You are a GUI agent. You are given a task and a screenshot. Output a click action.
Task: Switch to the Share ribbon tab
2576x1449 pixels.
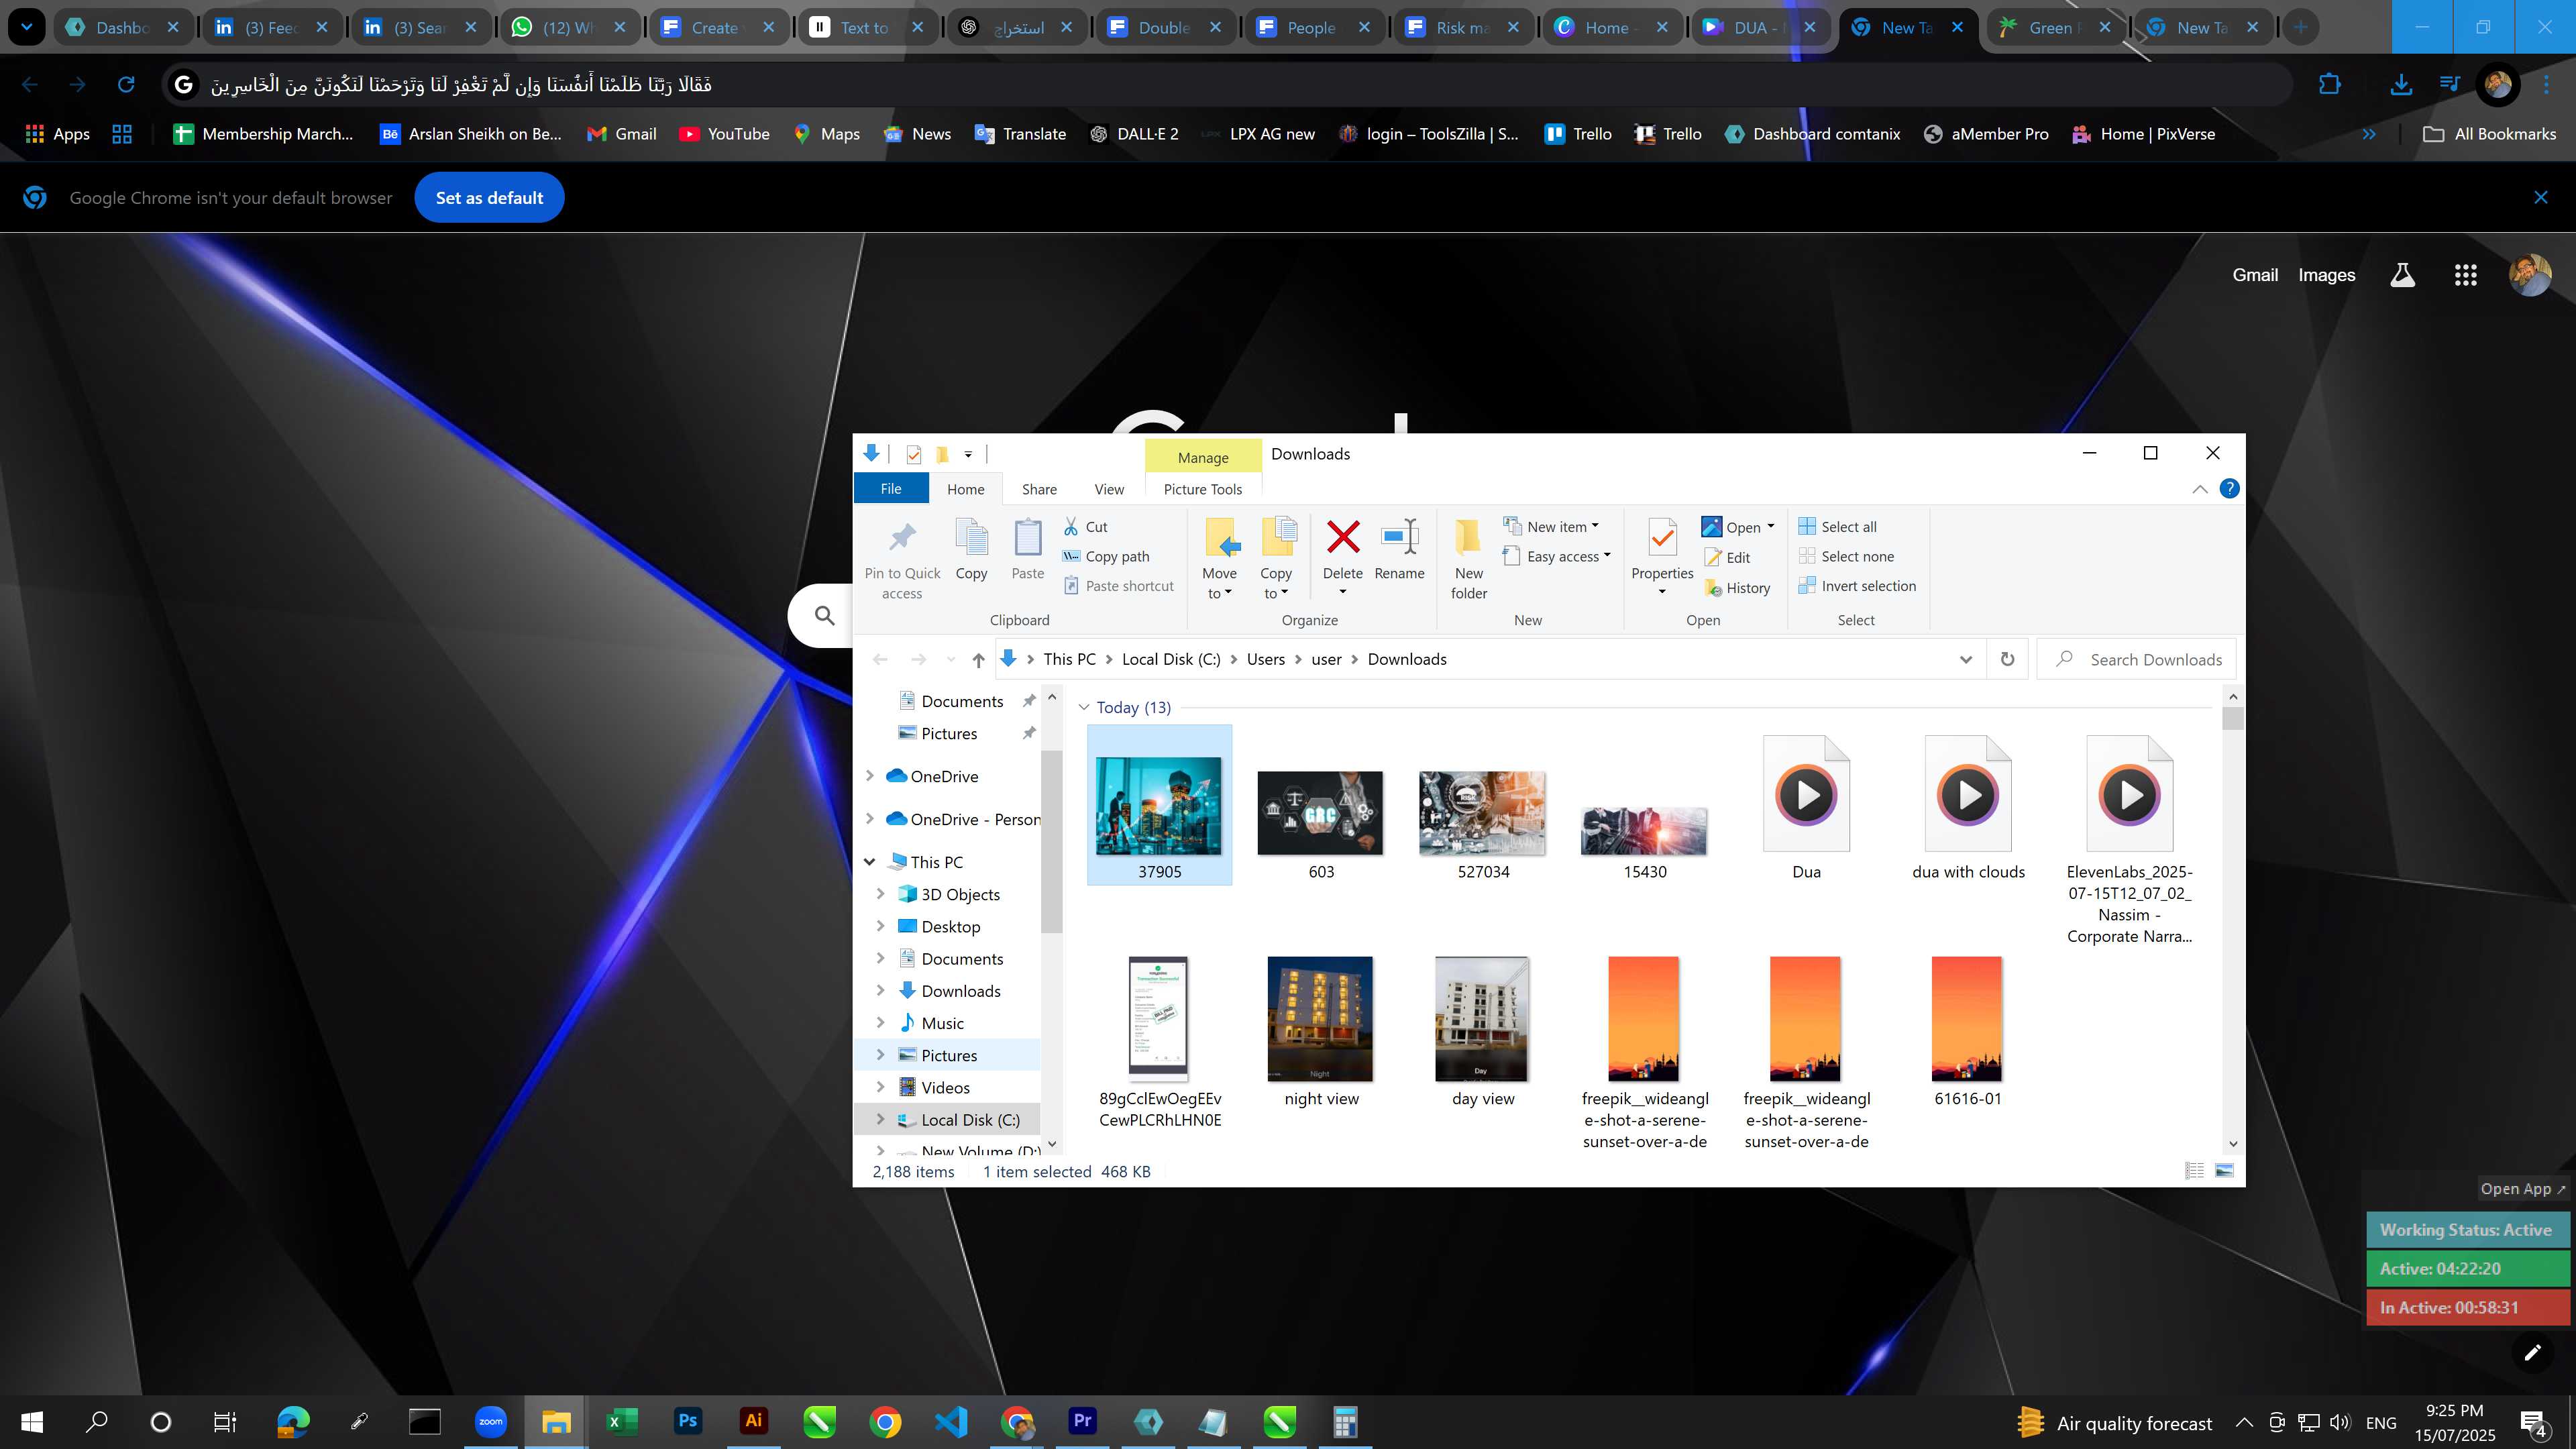click(1039, 489)
